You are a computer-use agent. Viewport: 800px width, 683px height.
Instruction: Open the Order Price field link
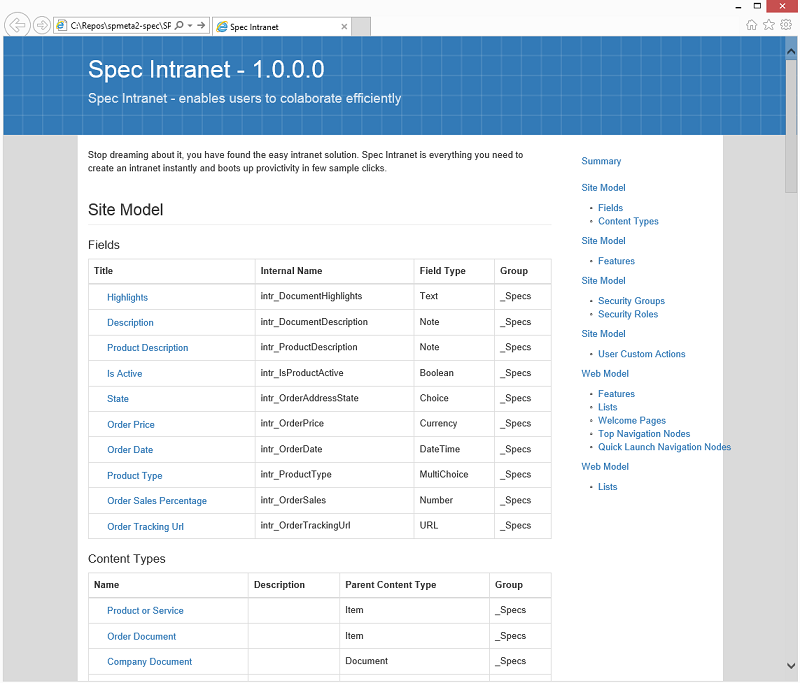tap(131, 425)
